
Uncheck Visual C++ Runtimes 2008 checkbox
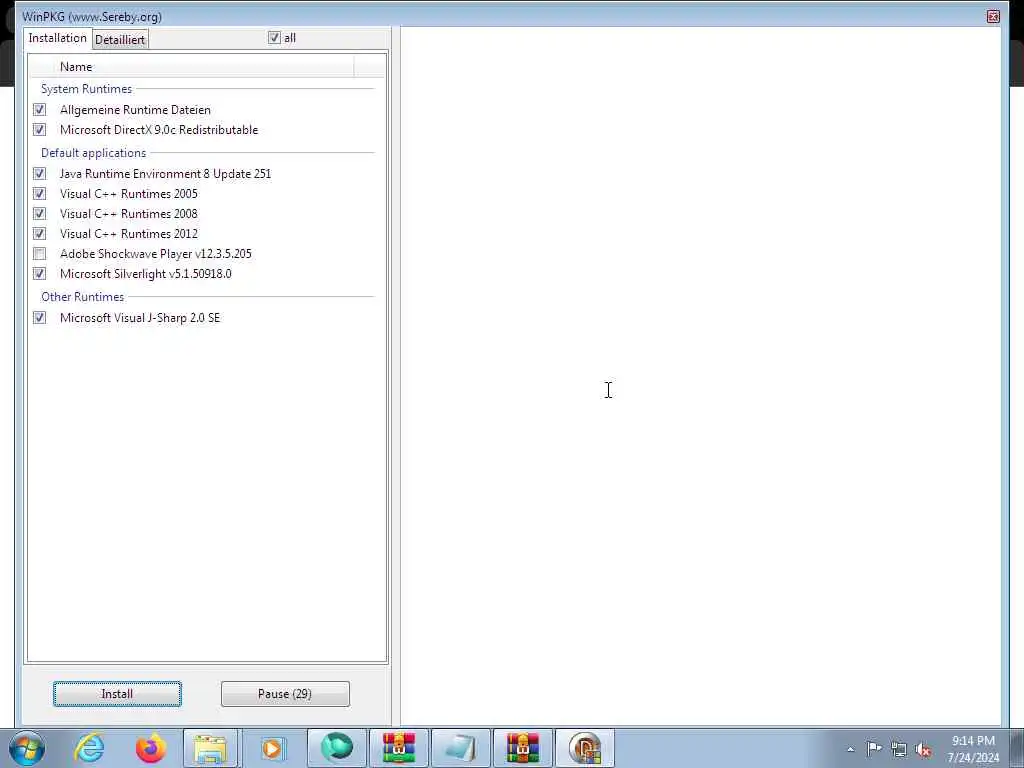(40, 214)
